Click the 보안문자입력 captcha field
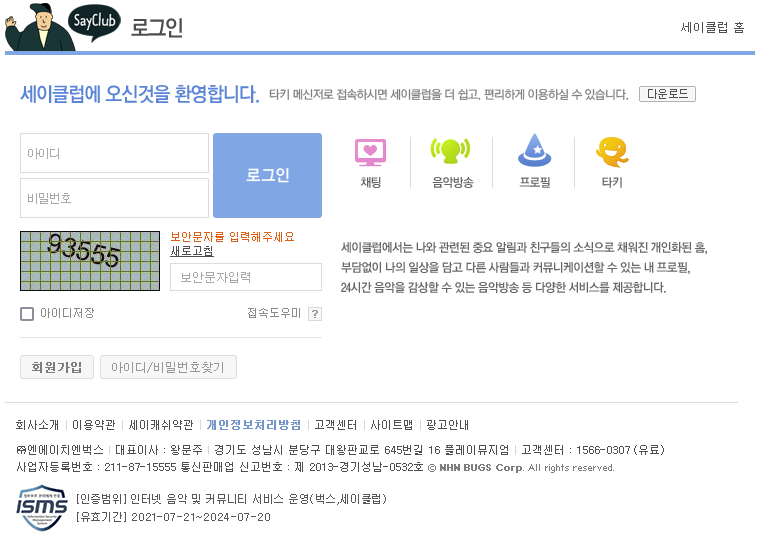773x554 pixels. click(x=246, y=277)
